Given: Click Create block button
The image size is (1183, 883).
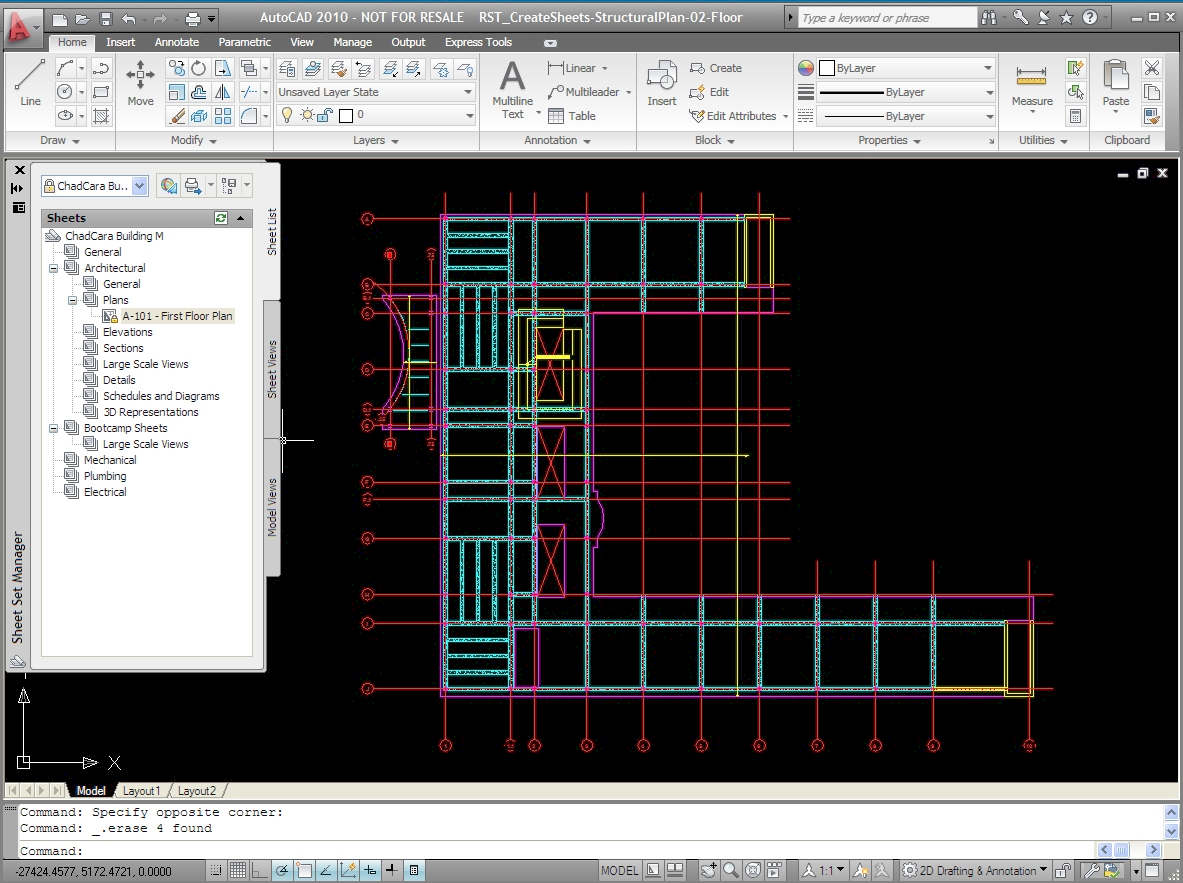Looking at the screenshot, I should tap(716, 68).
